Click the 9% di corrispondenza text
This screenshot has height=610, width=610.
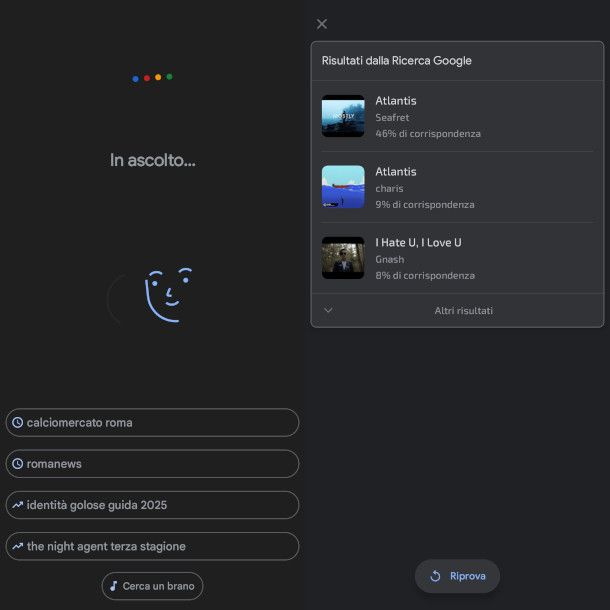(x=425, y=204)
